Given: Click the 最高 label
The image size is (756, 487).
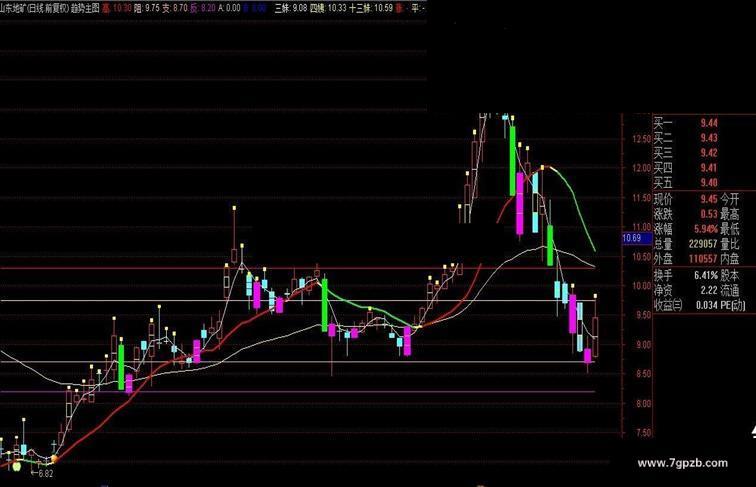Looking at the screenshot, I should [x=730, y=214].
